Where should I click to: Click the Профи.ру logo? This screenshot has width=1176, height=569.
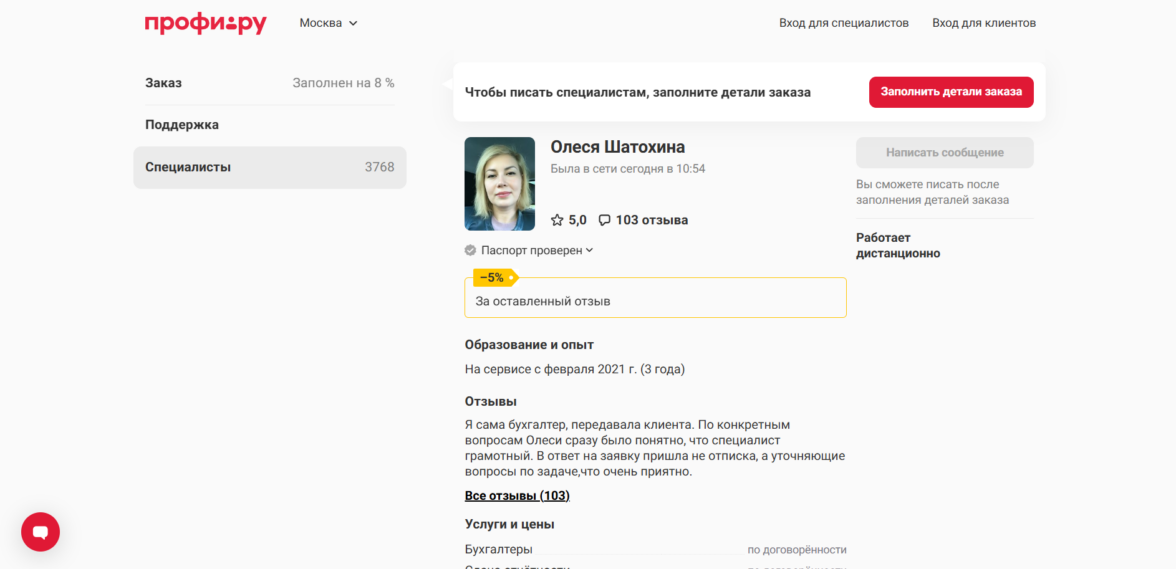coord(205,23)
